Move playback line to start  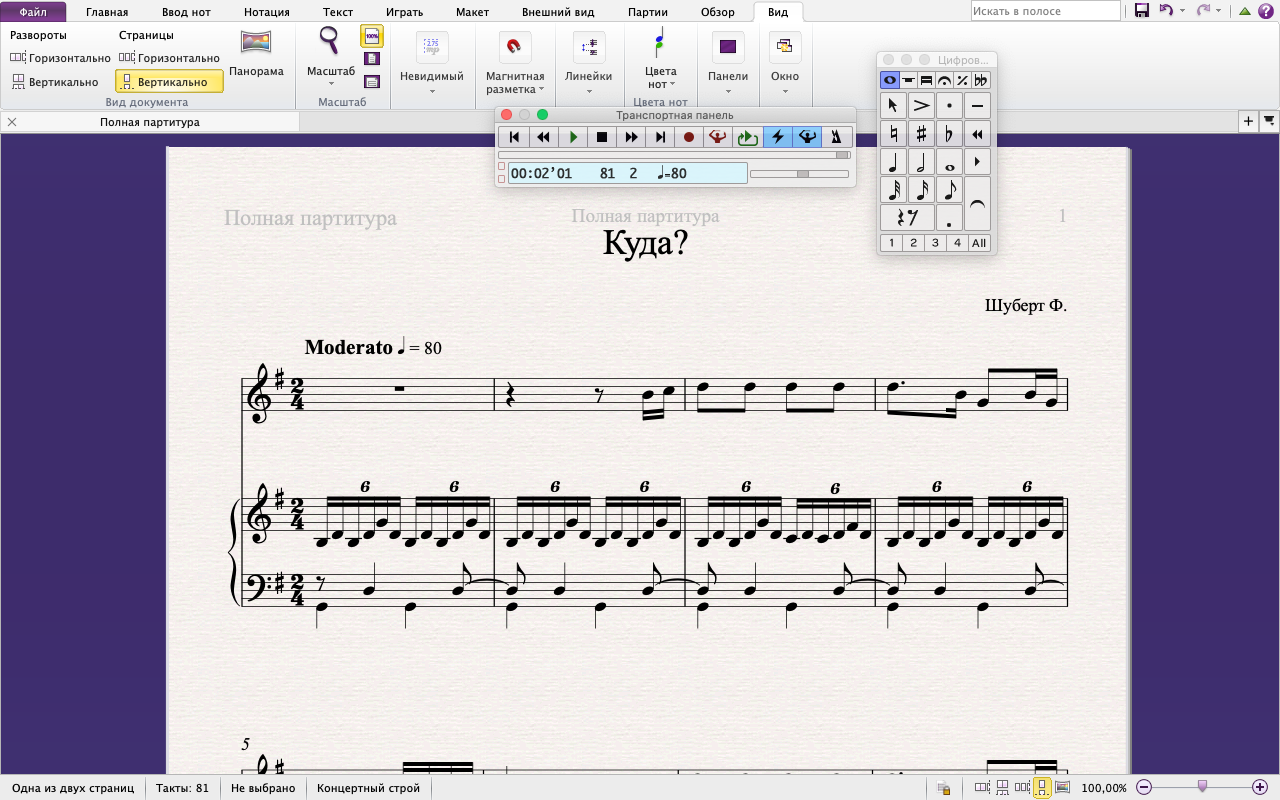point(514,137)
